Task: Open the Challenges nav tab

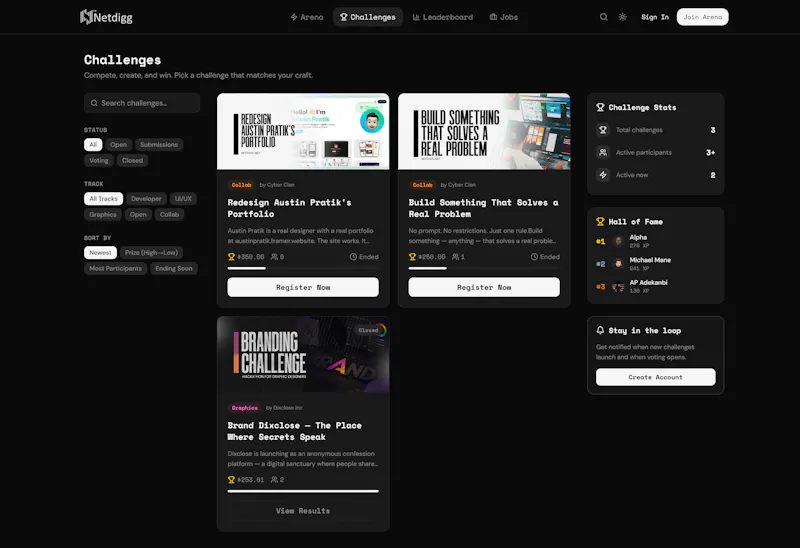Action: pos(368,17)
